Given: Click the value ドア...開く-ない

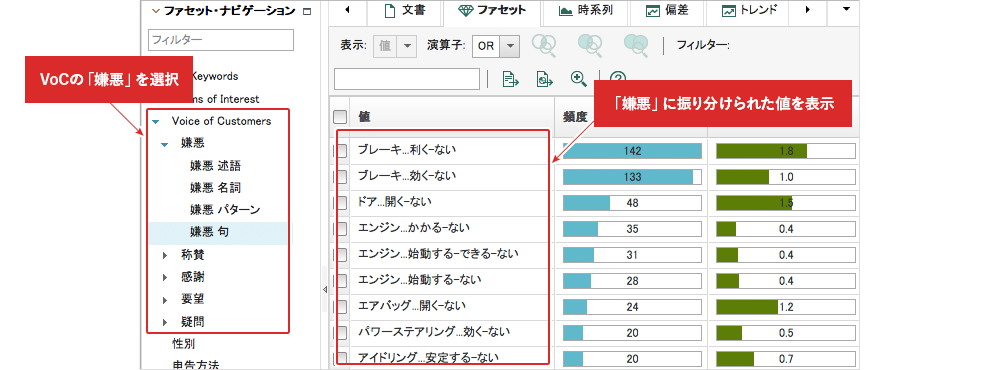Looking at the screenshot, I should tap(394, 202).
